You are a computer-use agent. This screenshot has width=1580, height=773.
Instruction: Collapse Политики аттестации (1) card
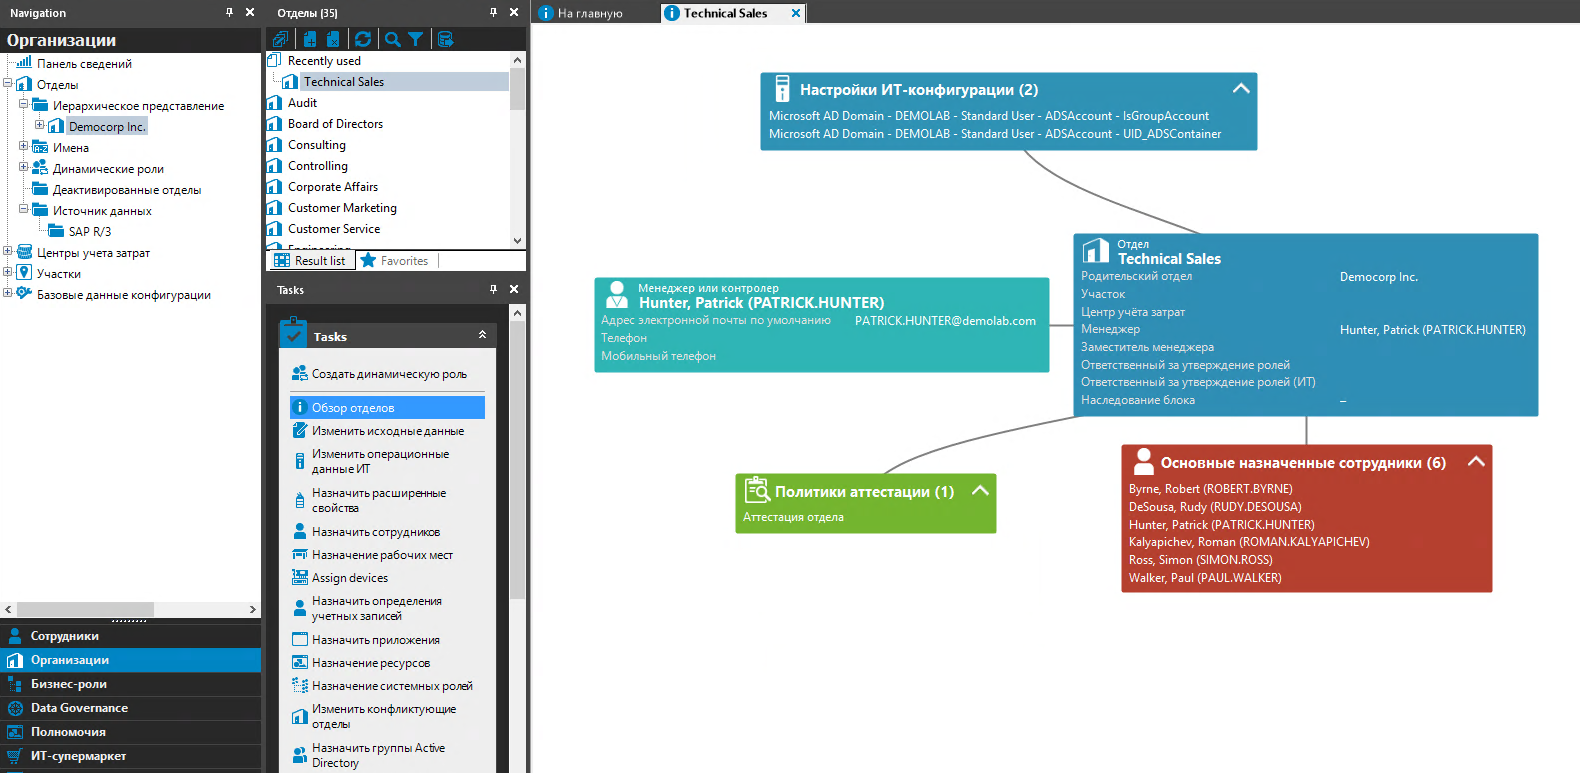click(x=980, y=490)
